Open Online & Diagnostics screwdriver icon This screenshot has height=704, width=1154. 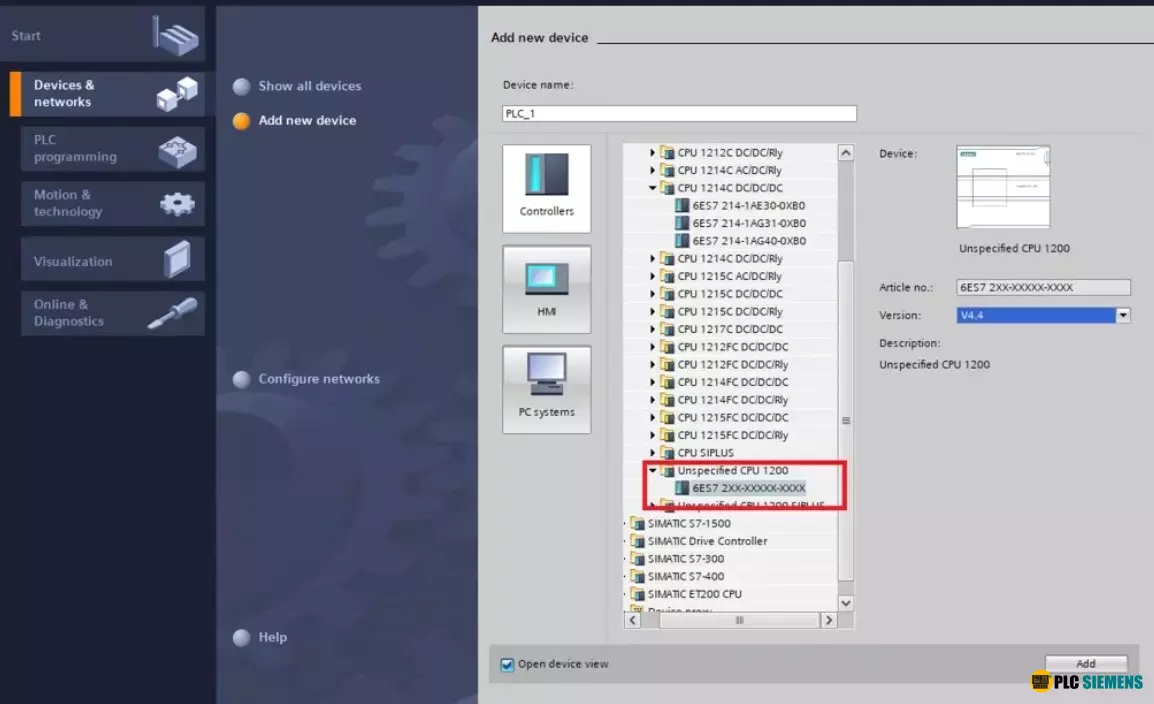(x=172, y=313)
